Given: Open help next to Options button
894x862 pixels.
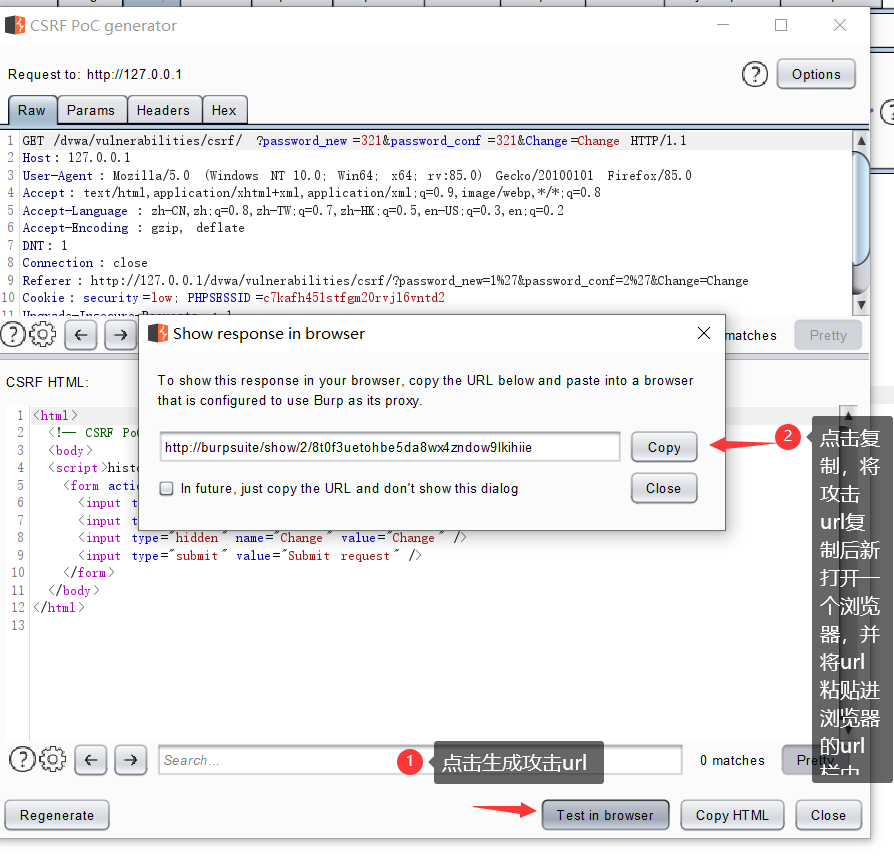Looking at the screenshot, I should point(754,74).
